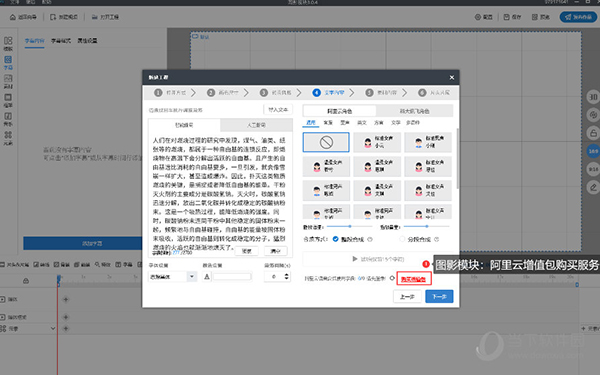The height and width of the screenshot is (375, 600).
Task: Increase the interval spinner value
Action: pos(287,274)
